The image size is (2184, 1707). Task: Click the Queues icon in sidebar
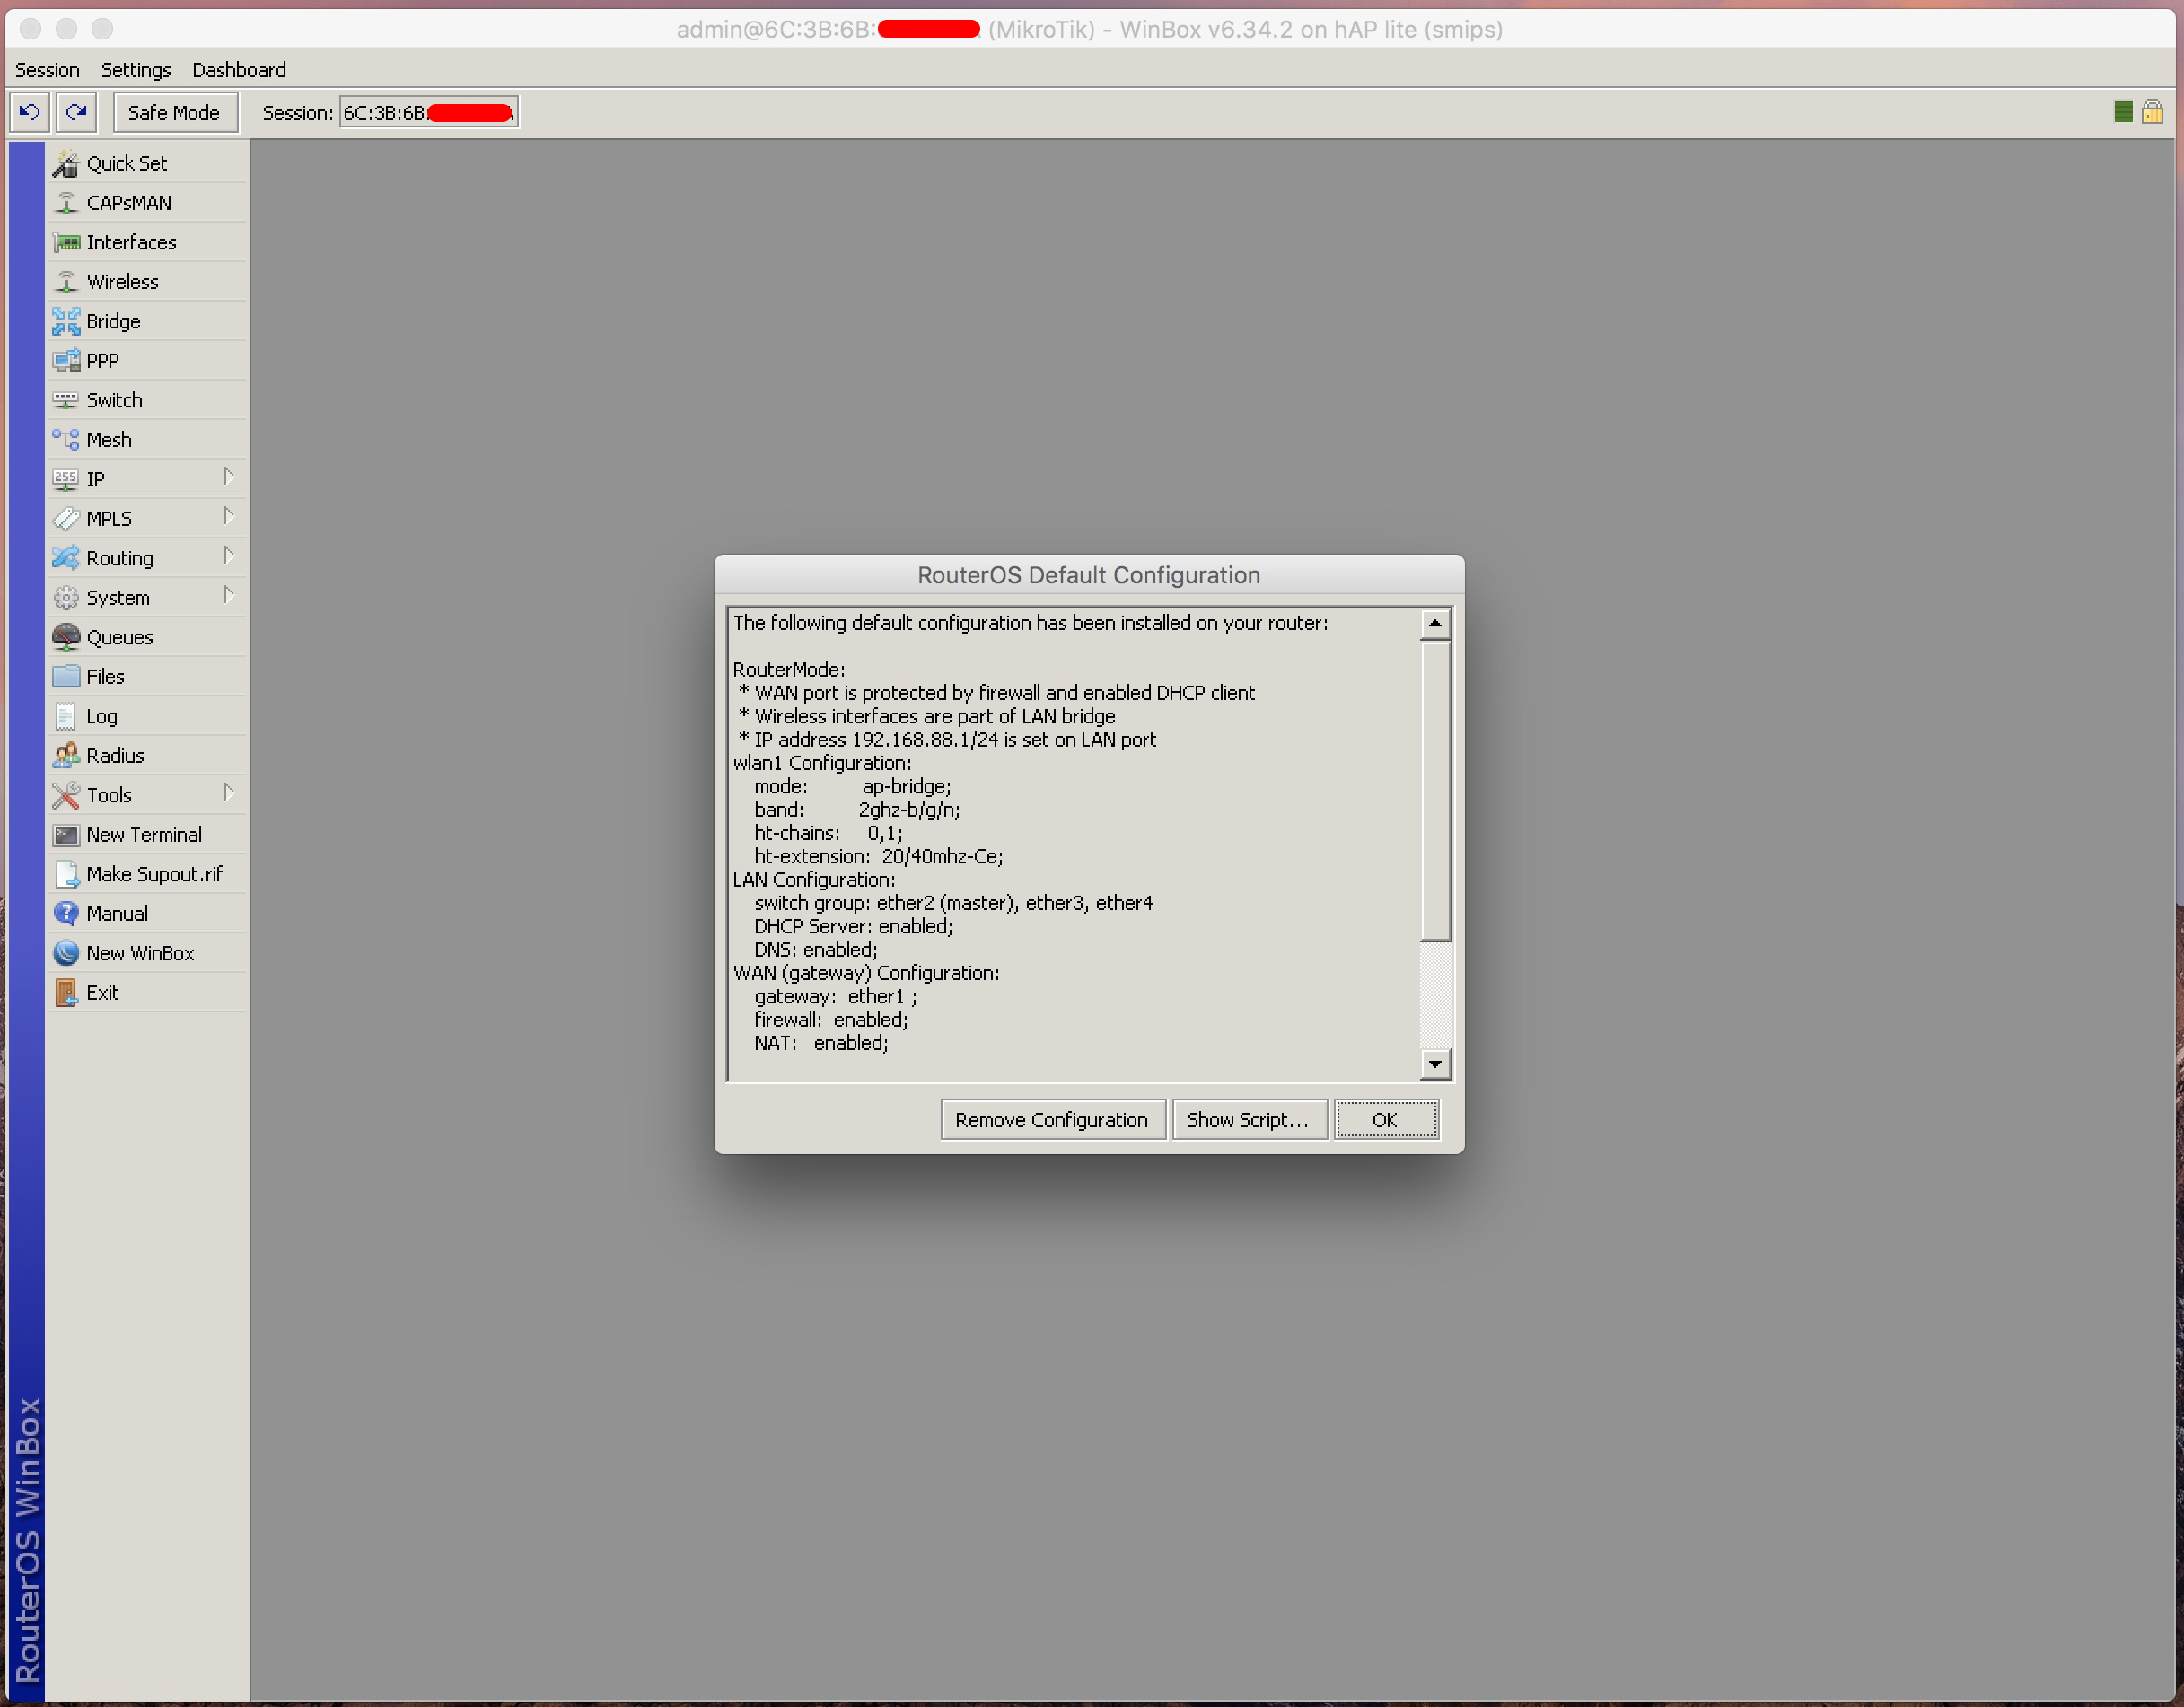[66, 637]
